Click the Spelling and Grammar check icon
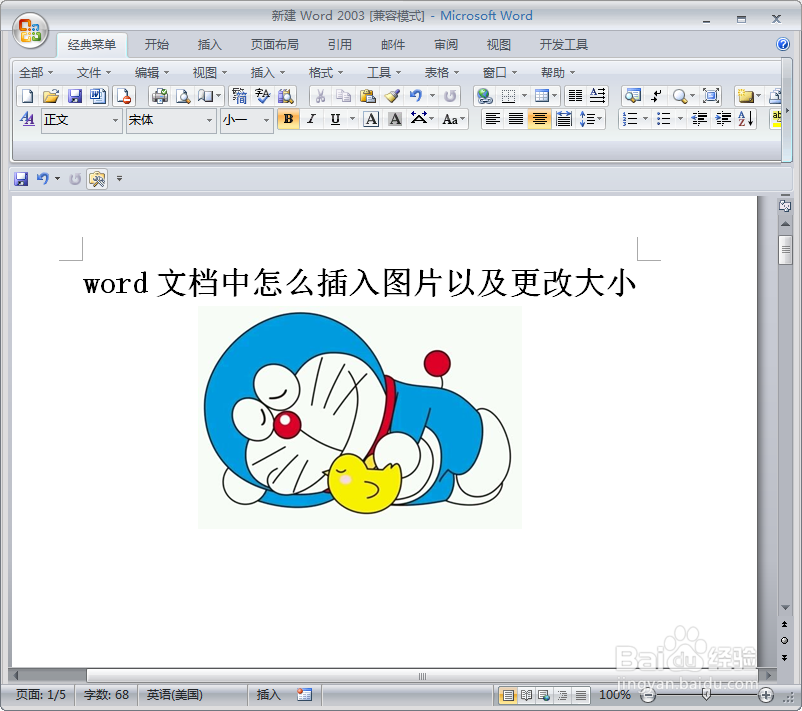This screenshot has width=802, height=711. 262,96
